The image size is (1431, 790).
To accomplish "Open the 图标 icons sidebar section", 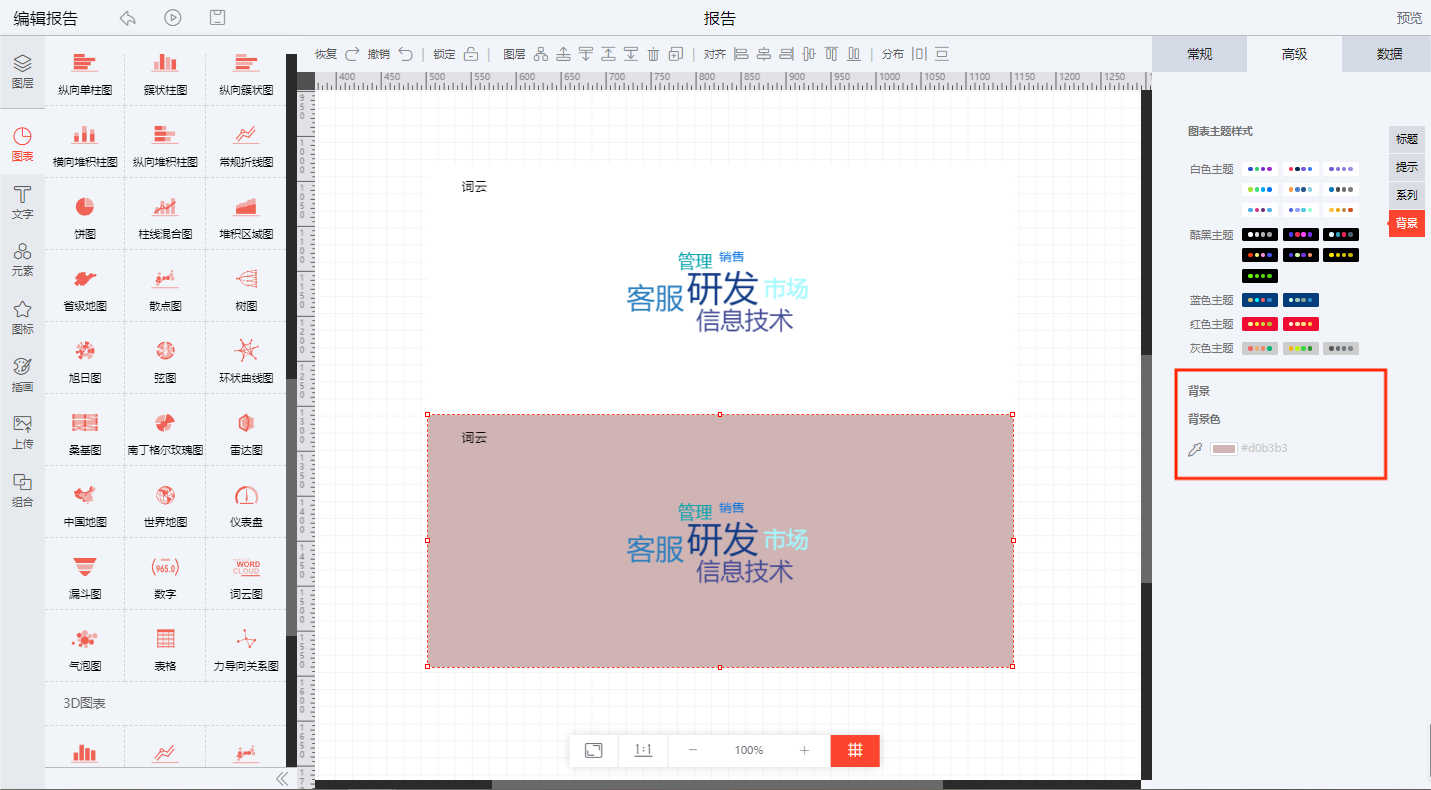I will [22, 317].
